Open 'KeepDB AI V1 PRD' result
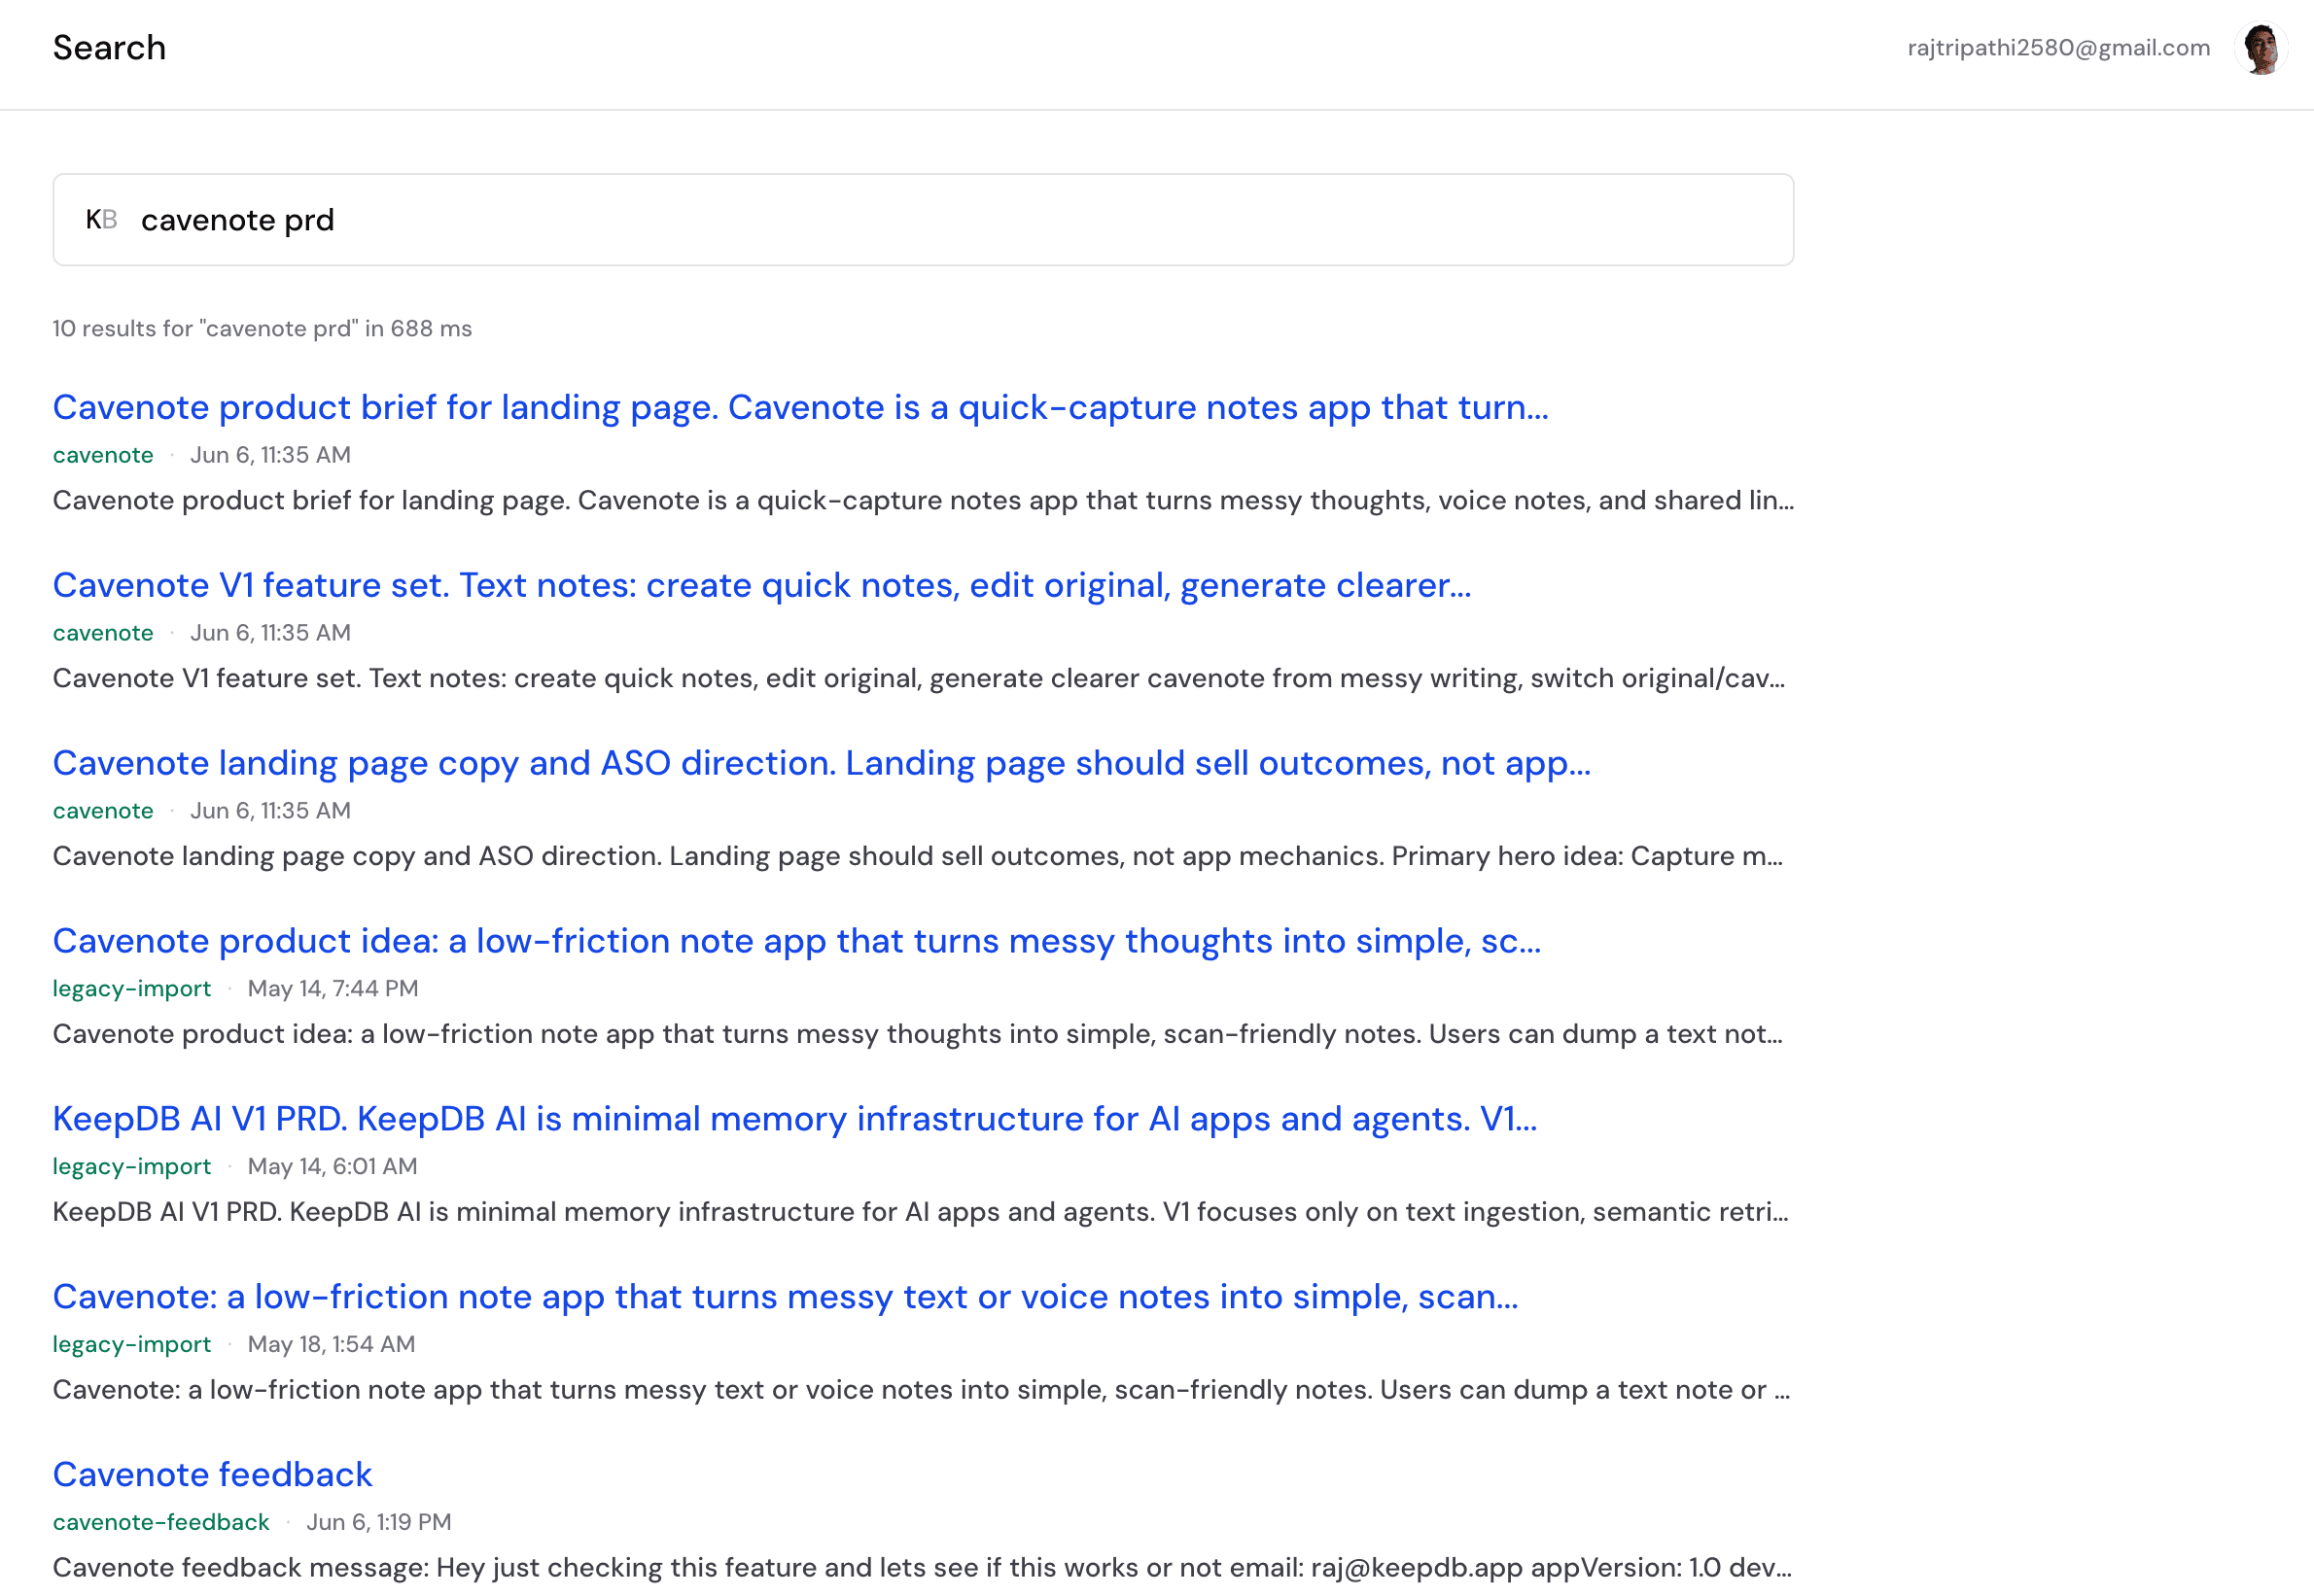2314x1596 pixels. pos(795,1119)
